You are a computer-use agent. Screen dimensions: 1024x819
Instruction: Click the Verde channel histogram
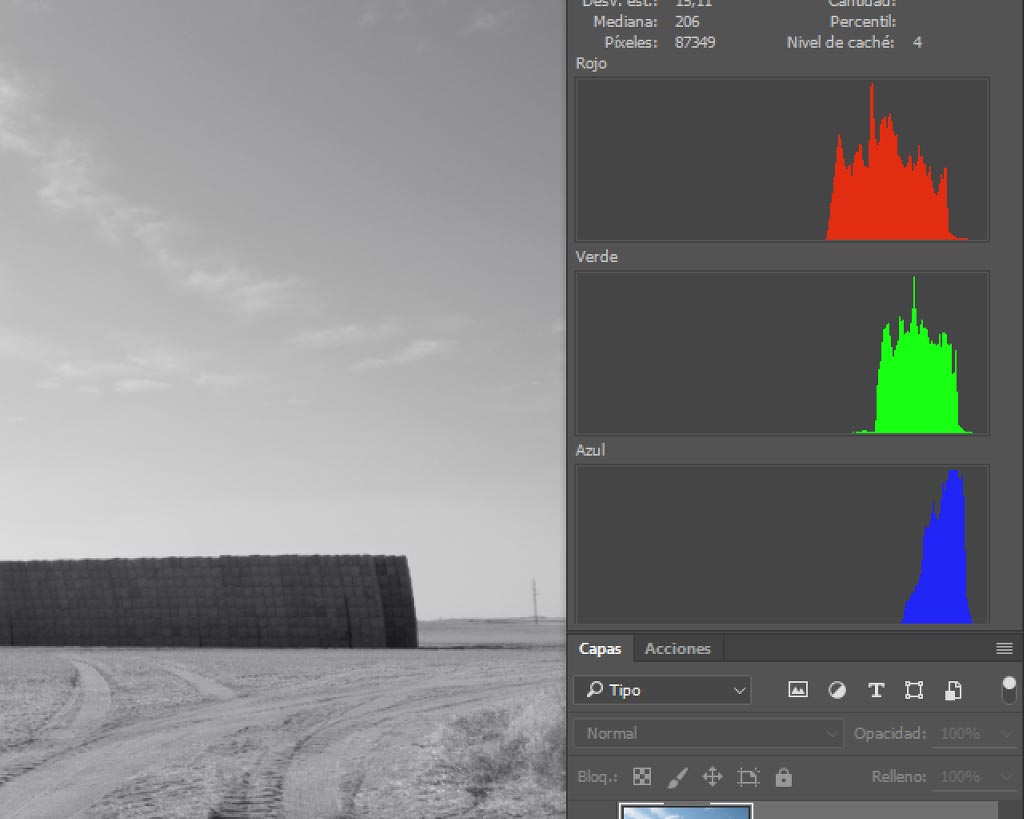[782, 353]
